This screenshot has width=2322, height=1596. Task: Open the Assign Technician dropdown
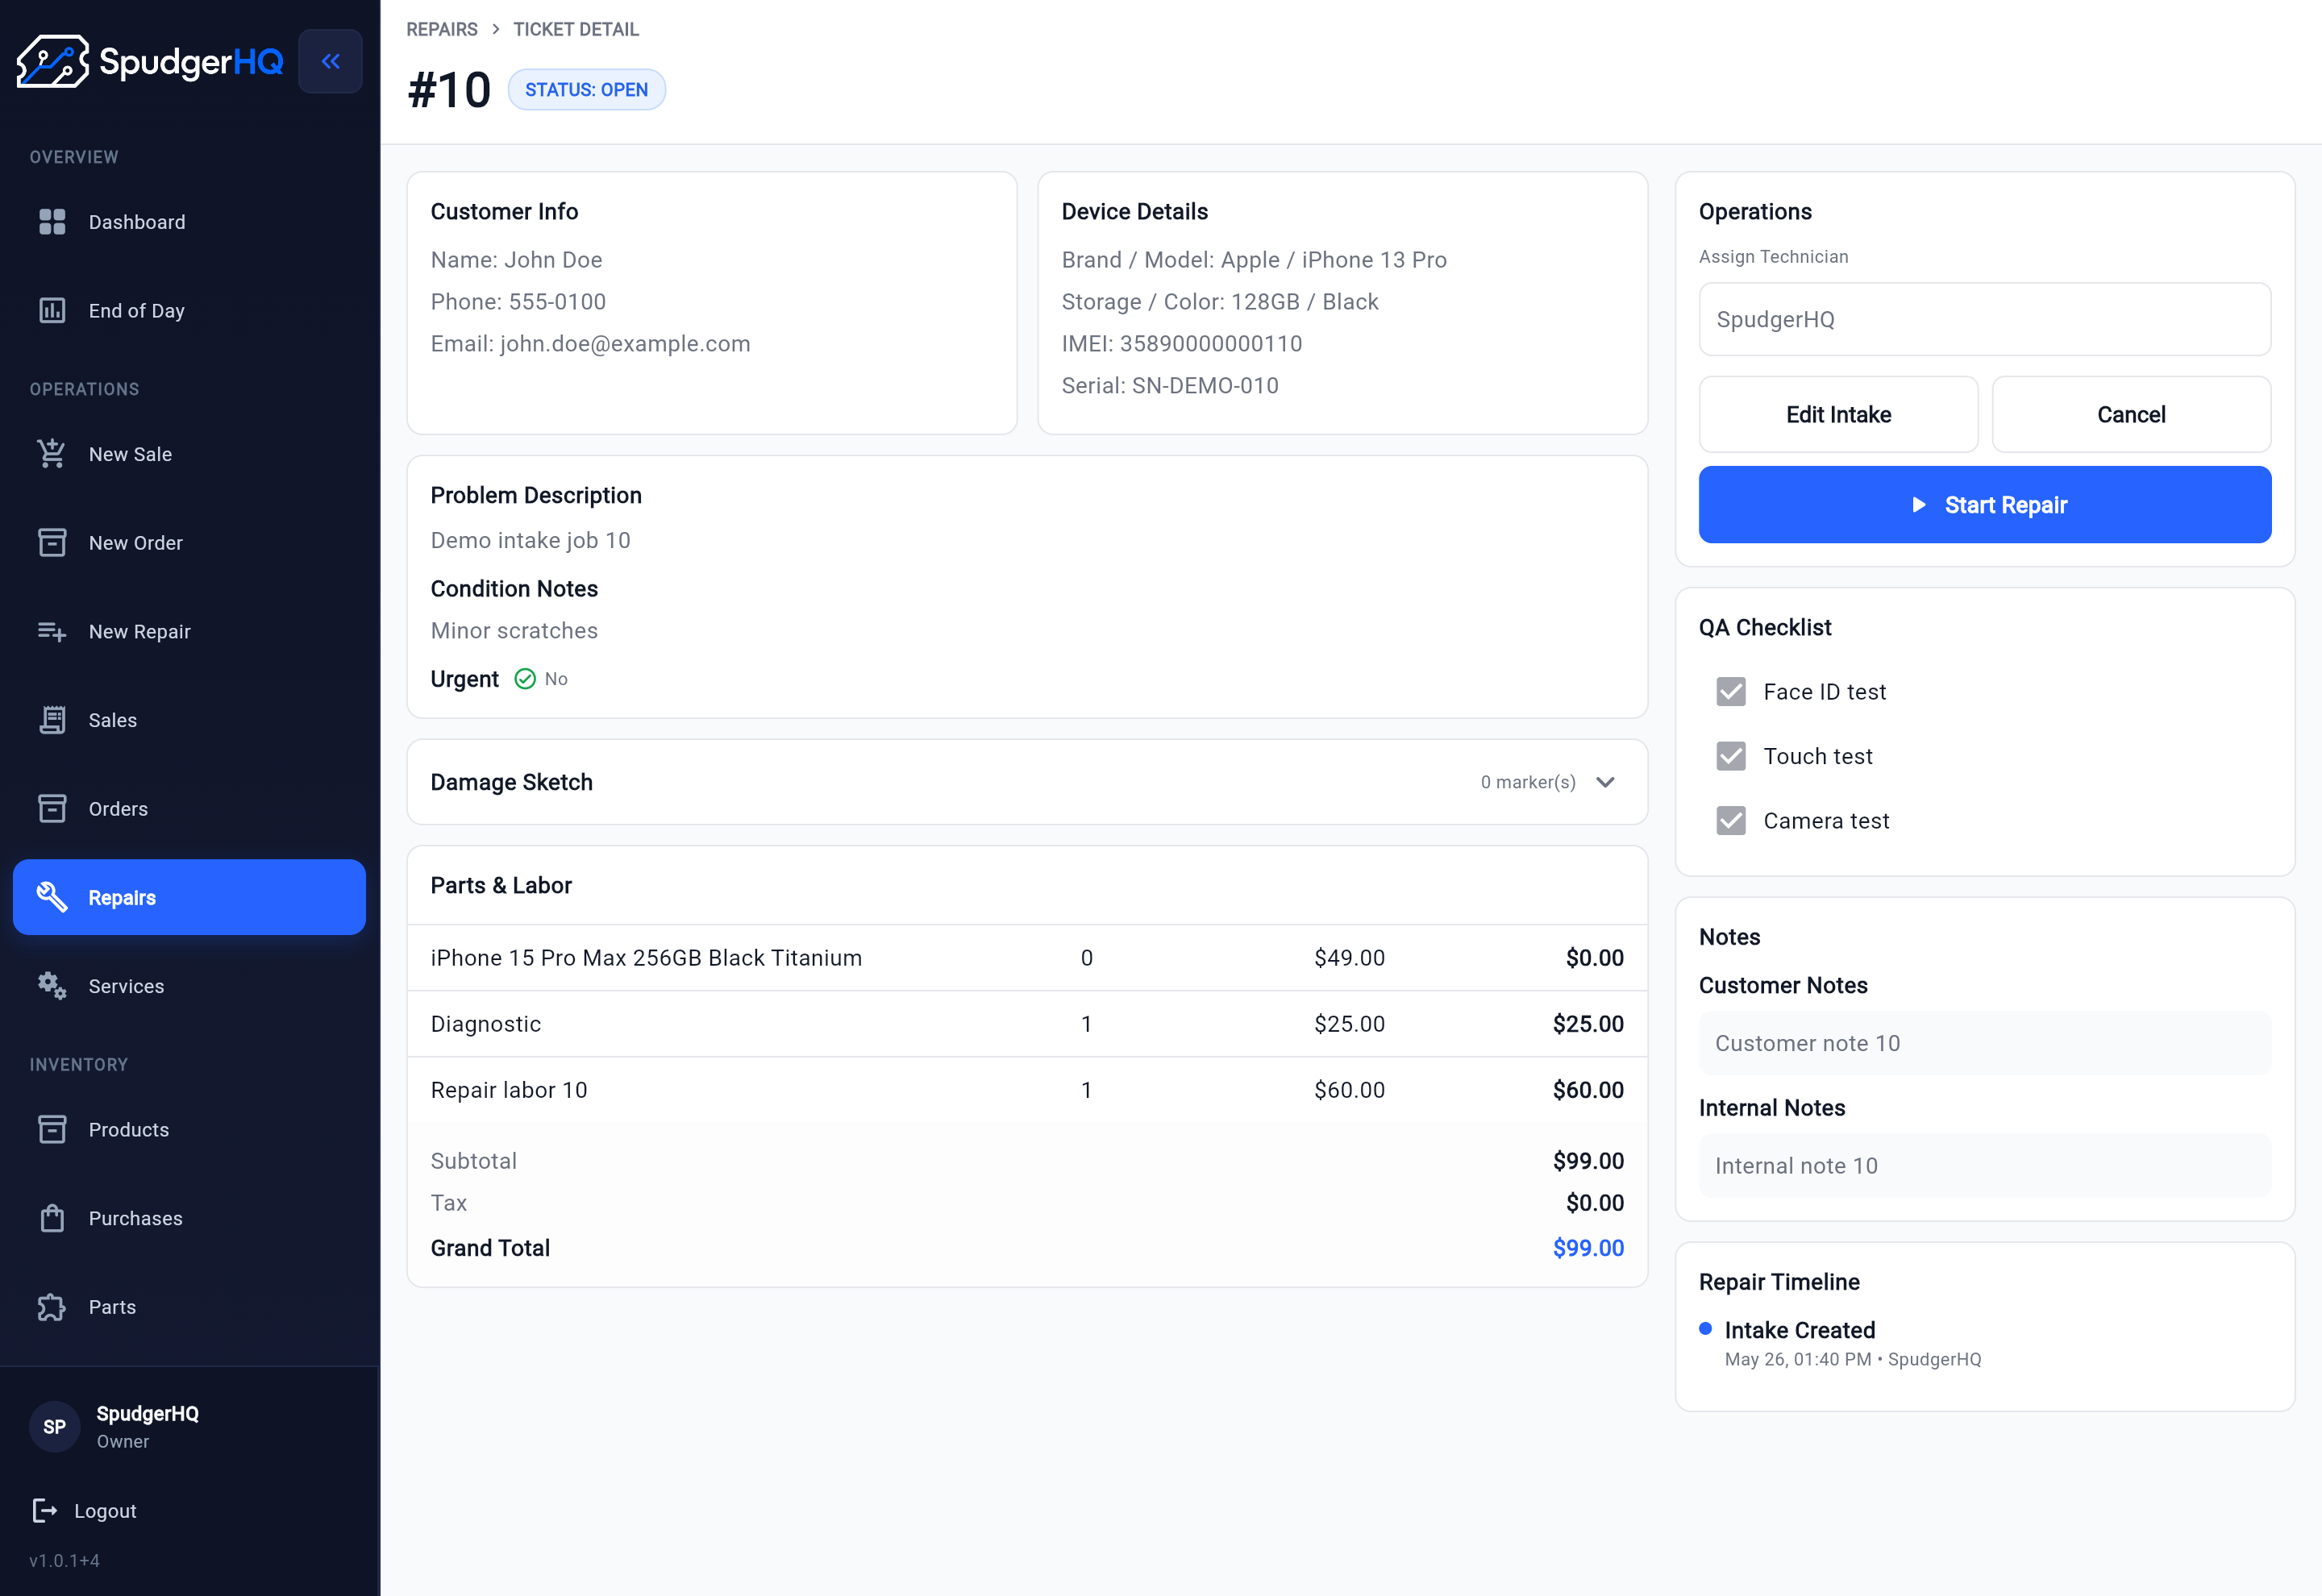click(x=1984, y=319)
